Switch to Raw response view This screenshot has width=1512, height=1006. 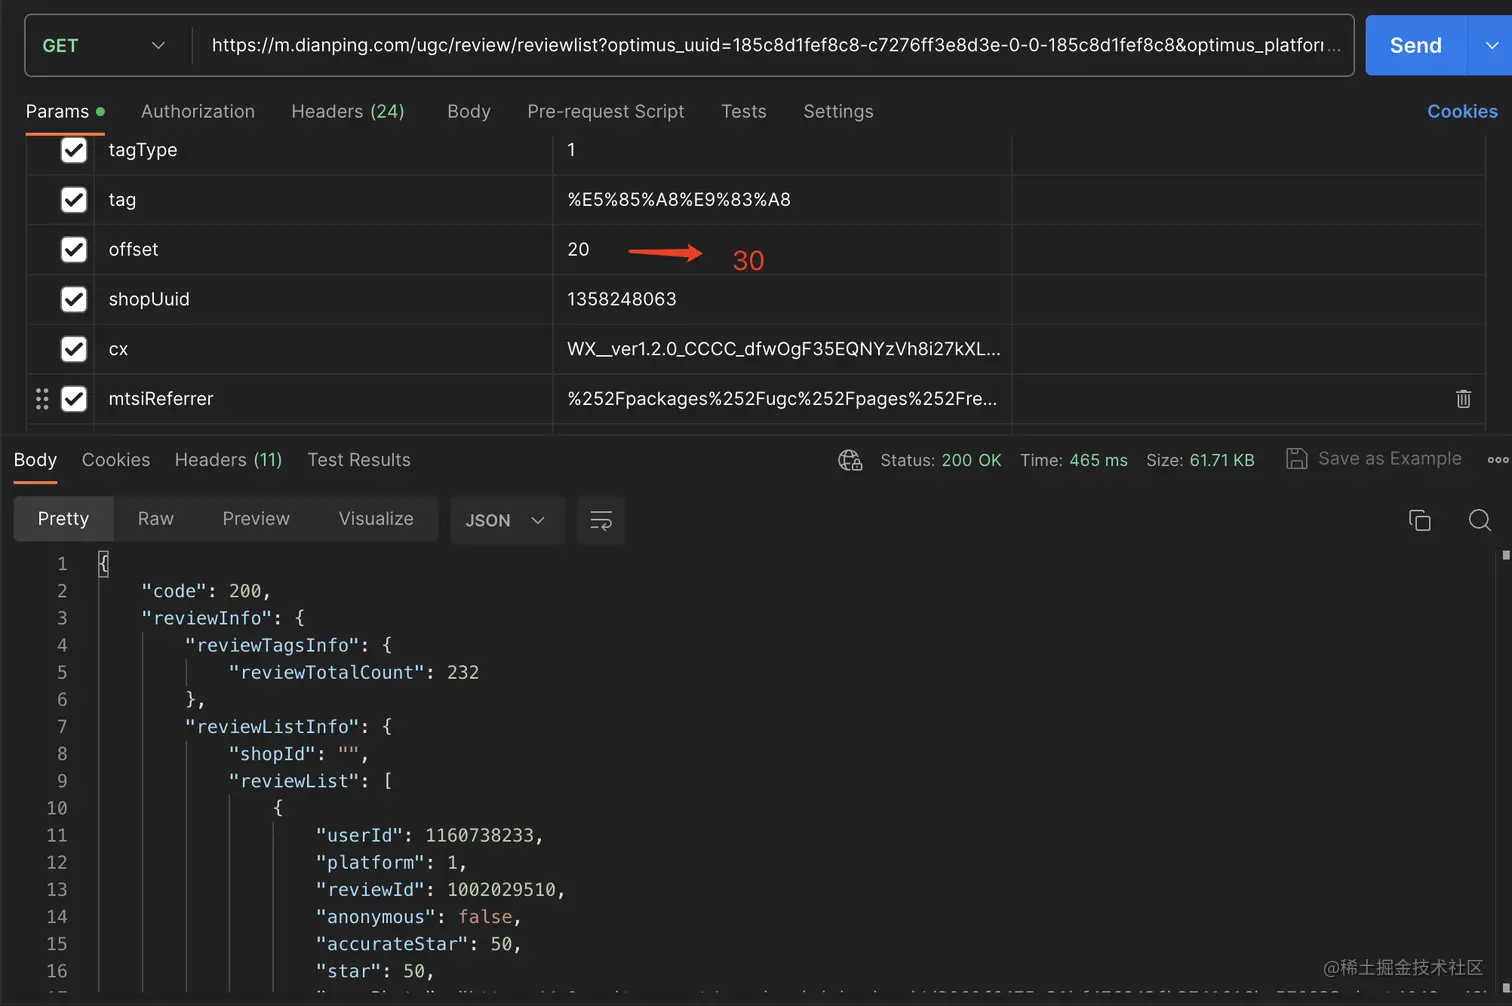click(156, 519)
